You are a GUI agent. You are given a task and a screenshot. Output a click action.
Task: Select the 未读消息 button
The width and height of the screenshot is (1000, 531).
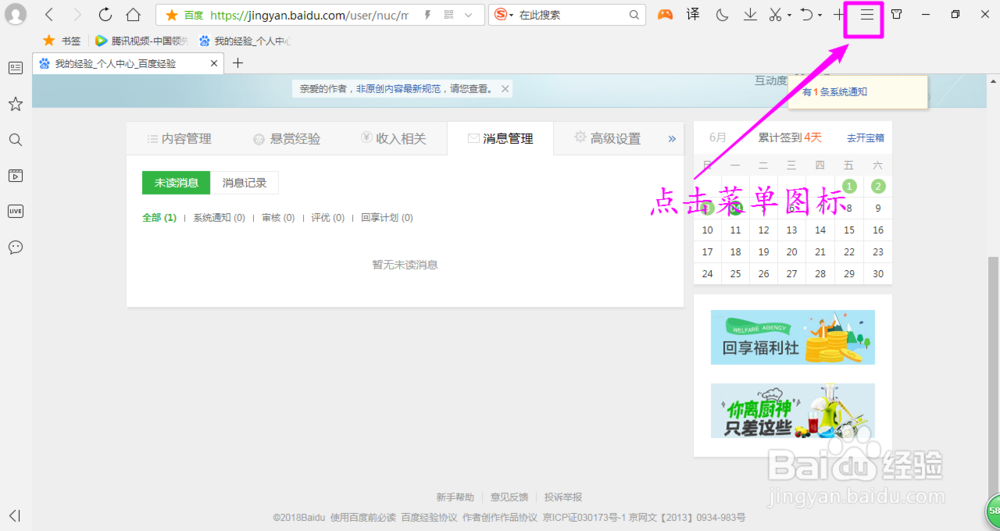tap(176, 183)
